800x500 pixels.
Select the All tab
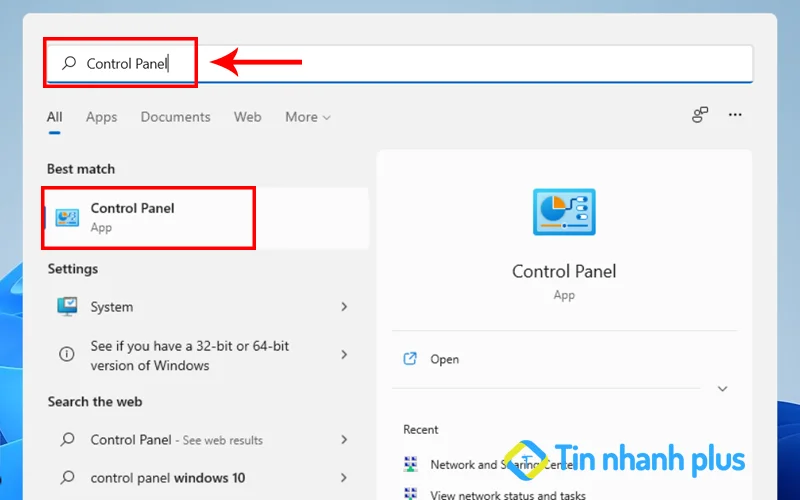[x=55, y=117]
